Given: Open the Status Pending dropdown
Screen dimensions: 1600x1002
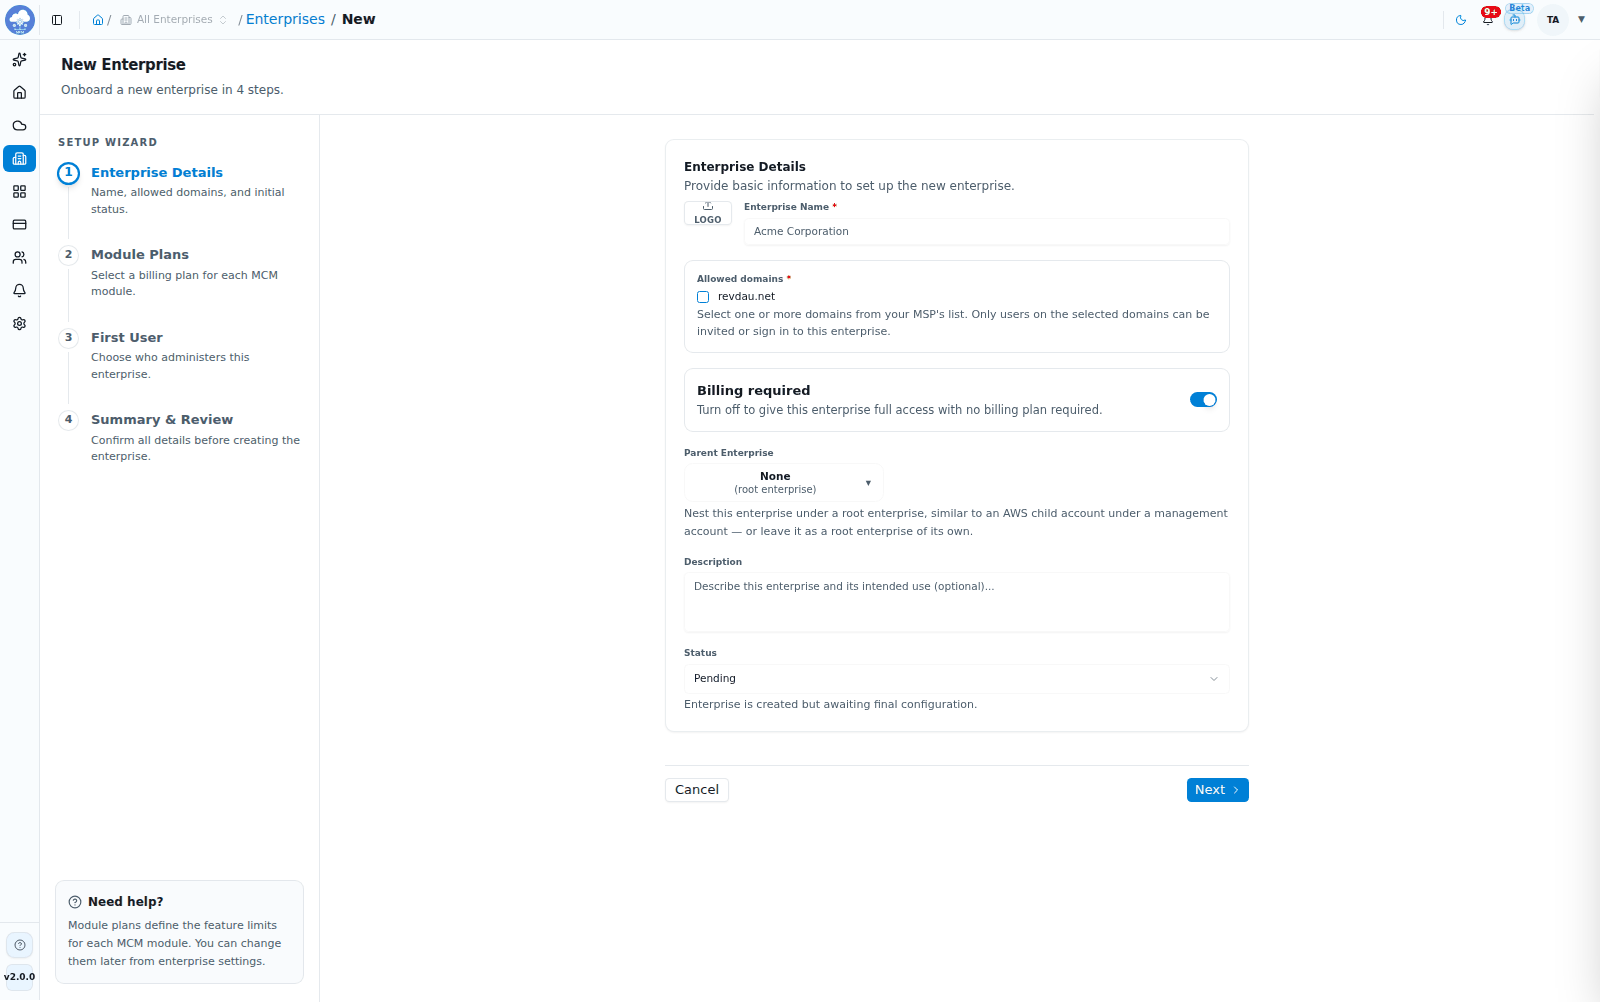Looking at the screenshot, I should [x=956, y=679].
